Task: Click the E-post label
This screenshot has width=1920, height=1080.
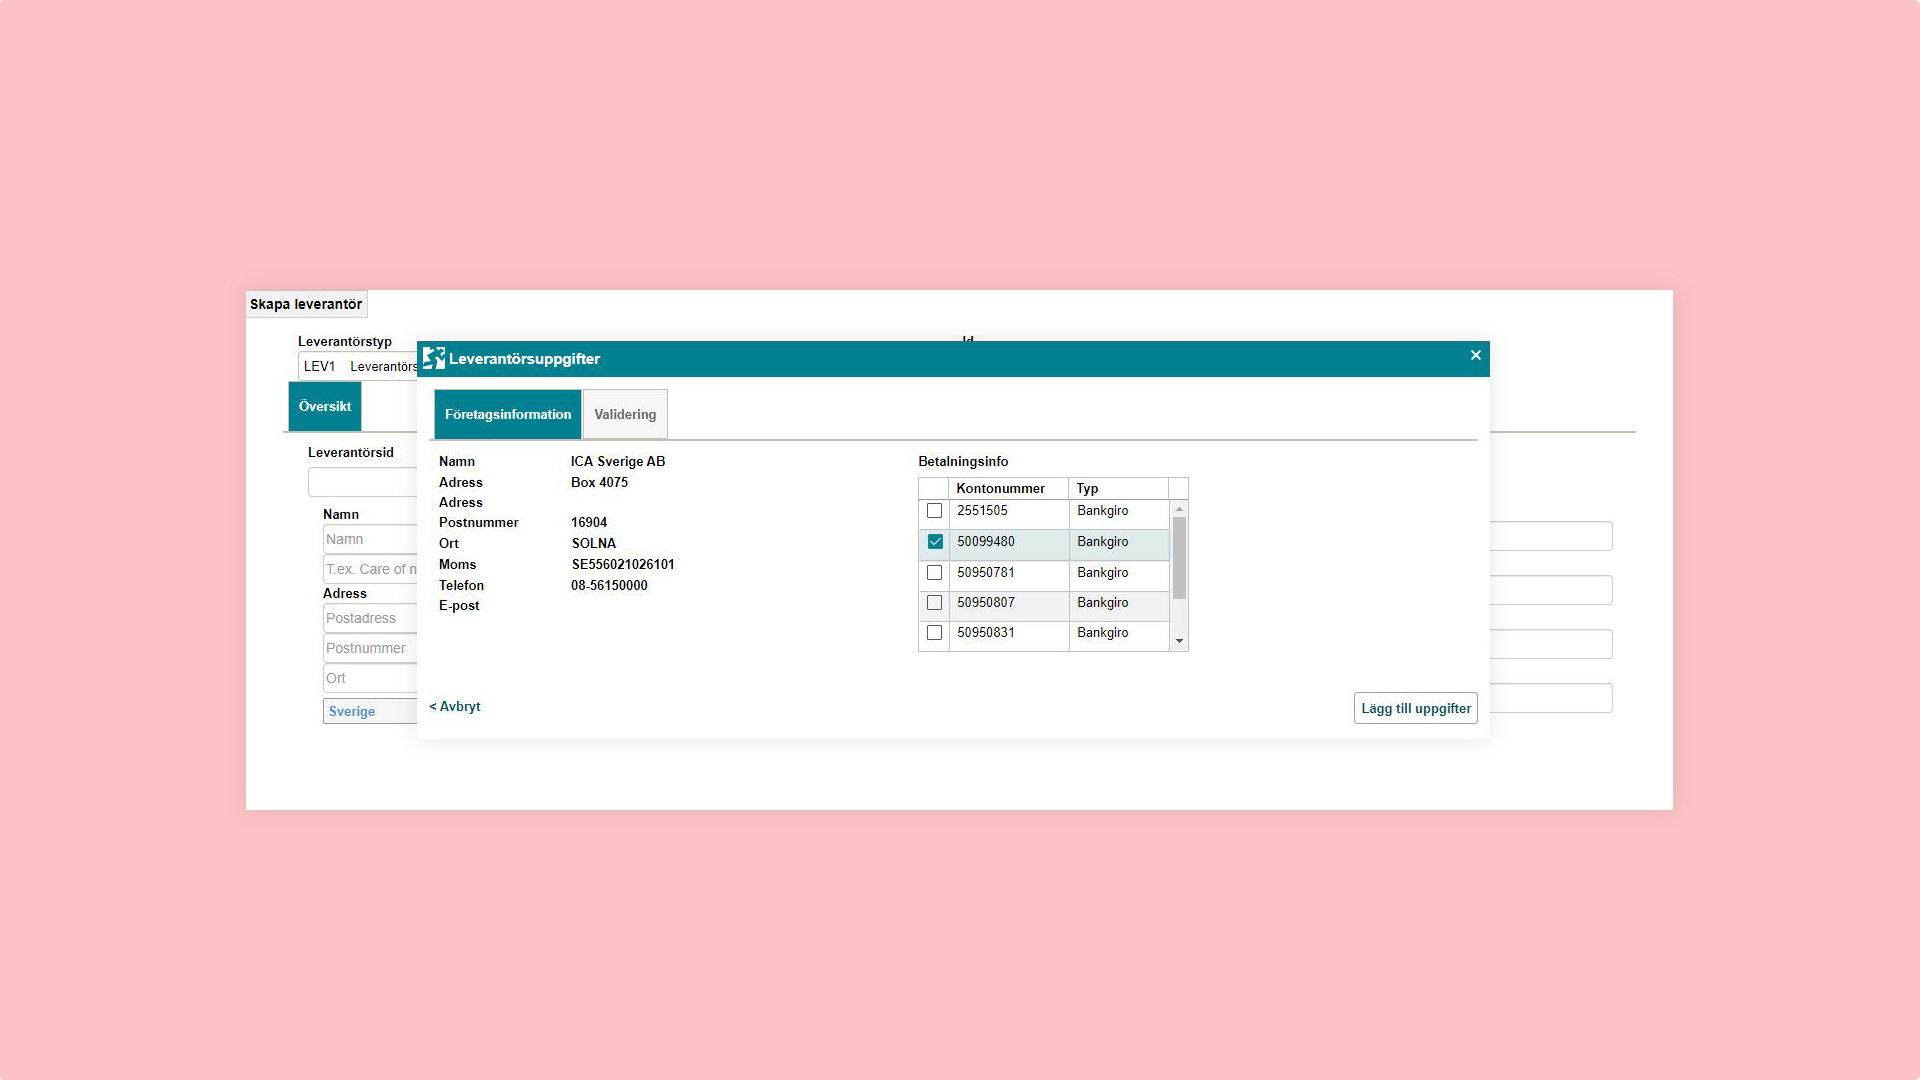Action: pyautogui.click(x=459, y=605)
